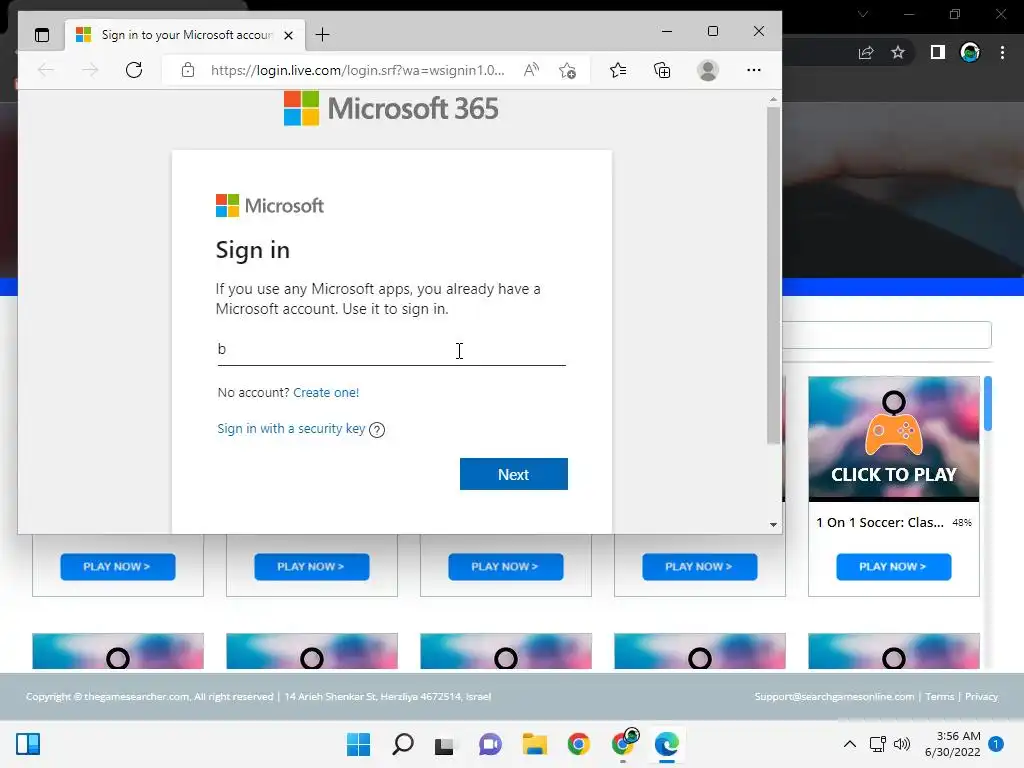Open 1 On 1 Soccer game thumbnail
The height and width of the screenshot is (768, 1024).
893,438
